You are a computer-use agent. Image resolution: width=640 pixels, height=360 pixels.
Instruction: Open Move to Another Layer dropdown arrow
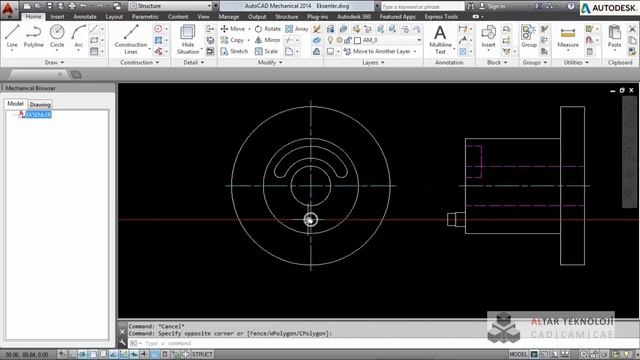[415, 51]
